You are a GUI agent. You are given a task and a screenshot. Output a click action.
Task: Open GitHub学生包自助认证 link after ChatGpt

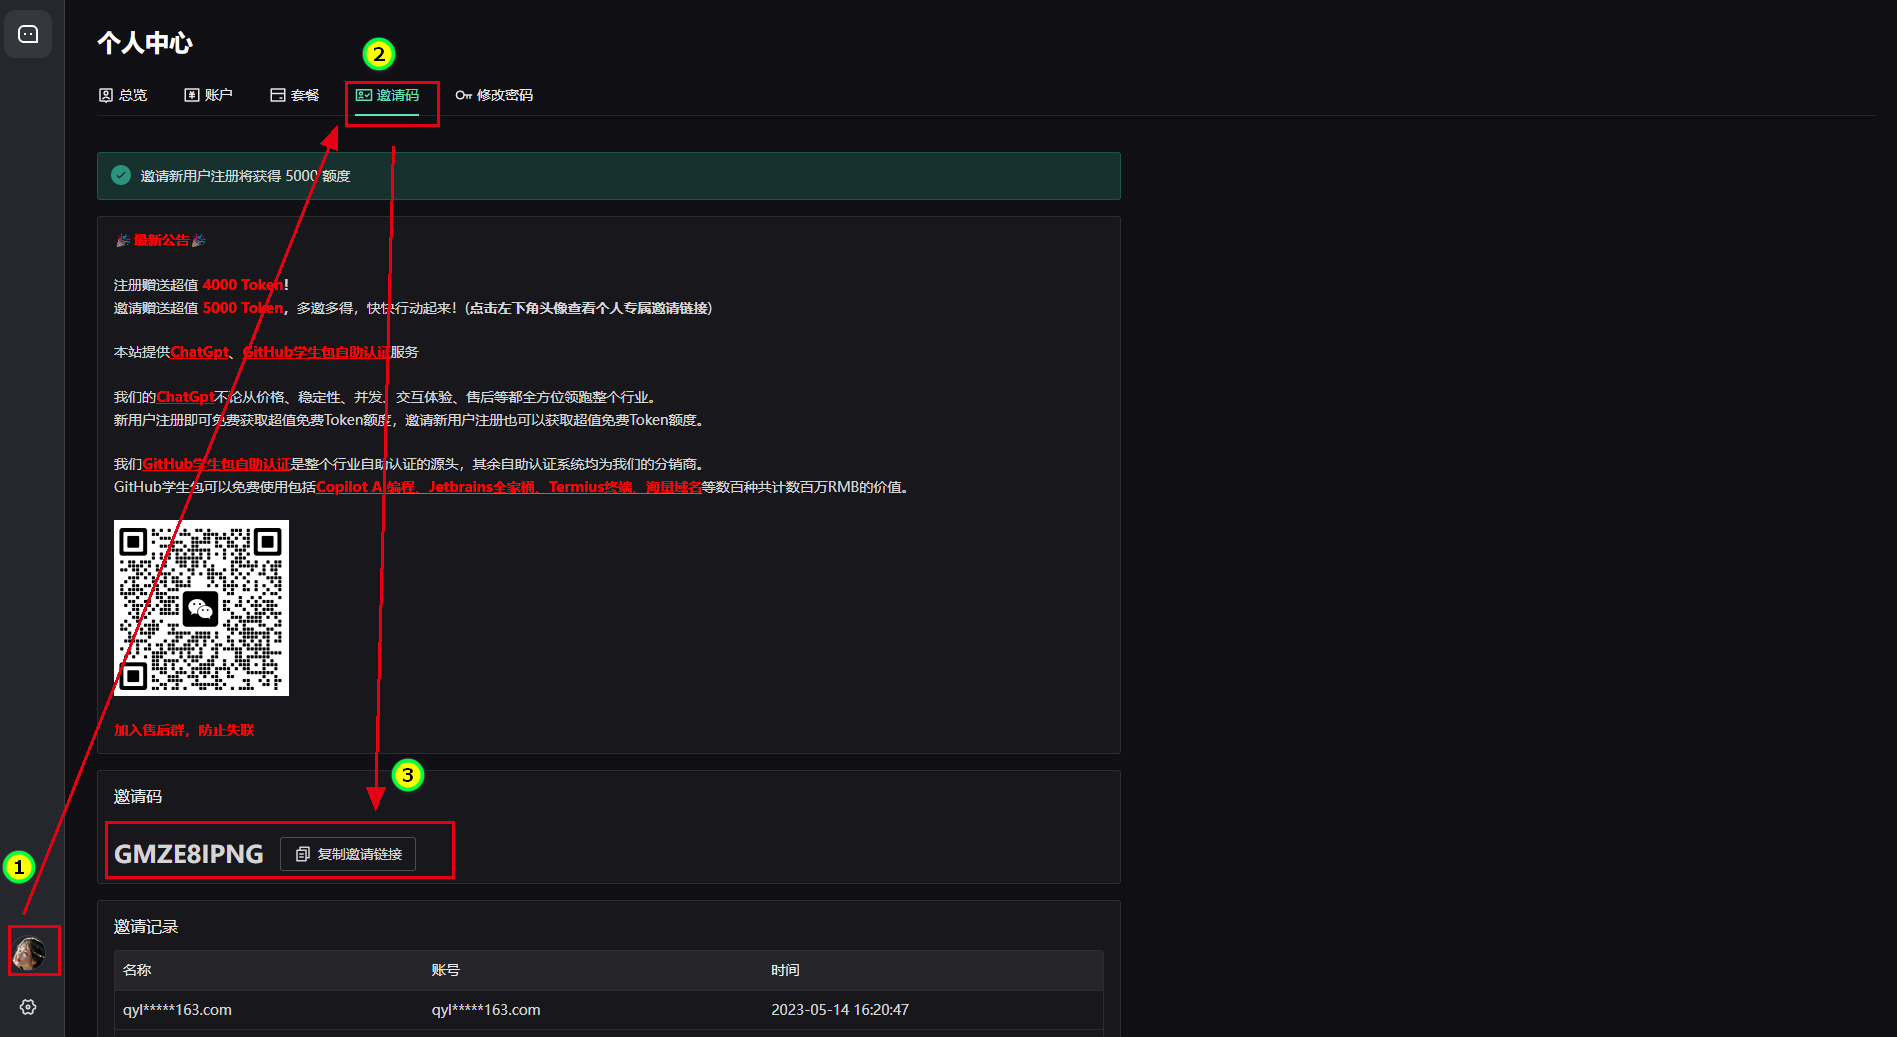[317, 352]
